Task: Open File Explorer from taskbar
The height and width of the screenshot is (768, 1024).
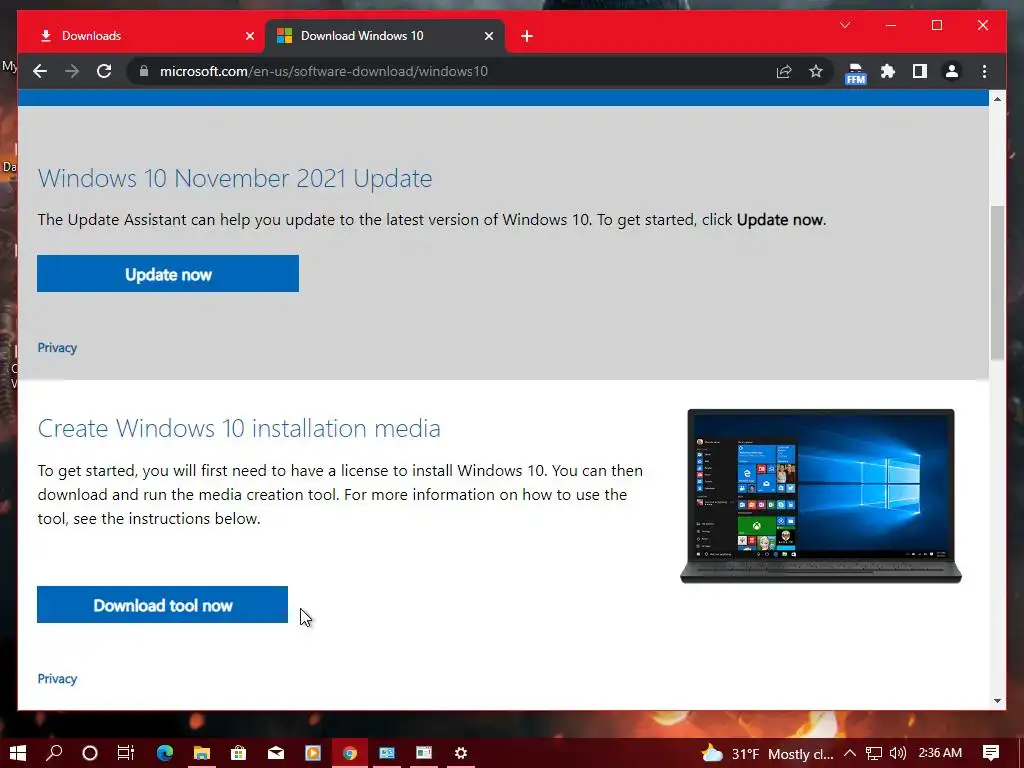Action: click(x=202, y=753)
